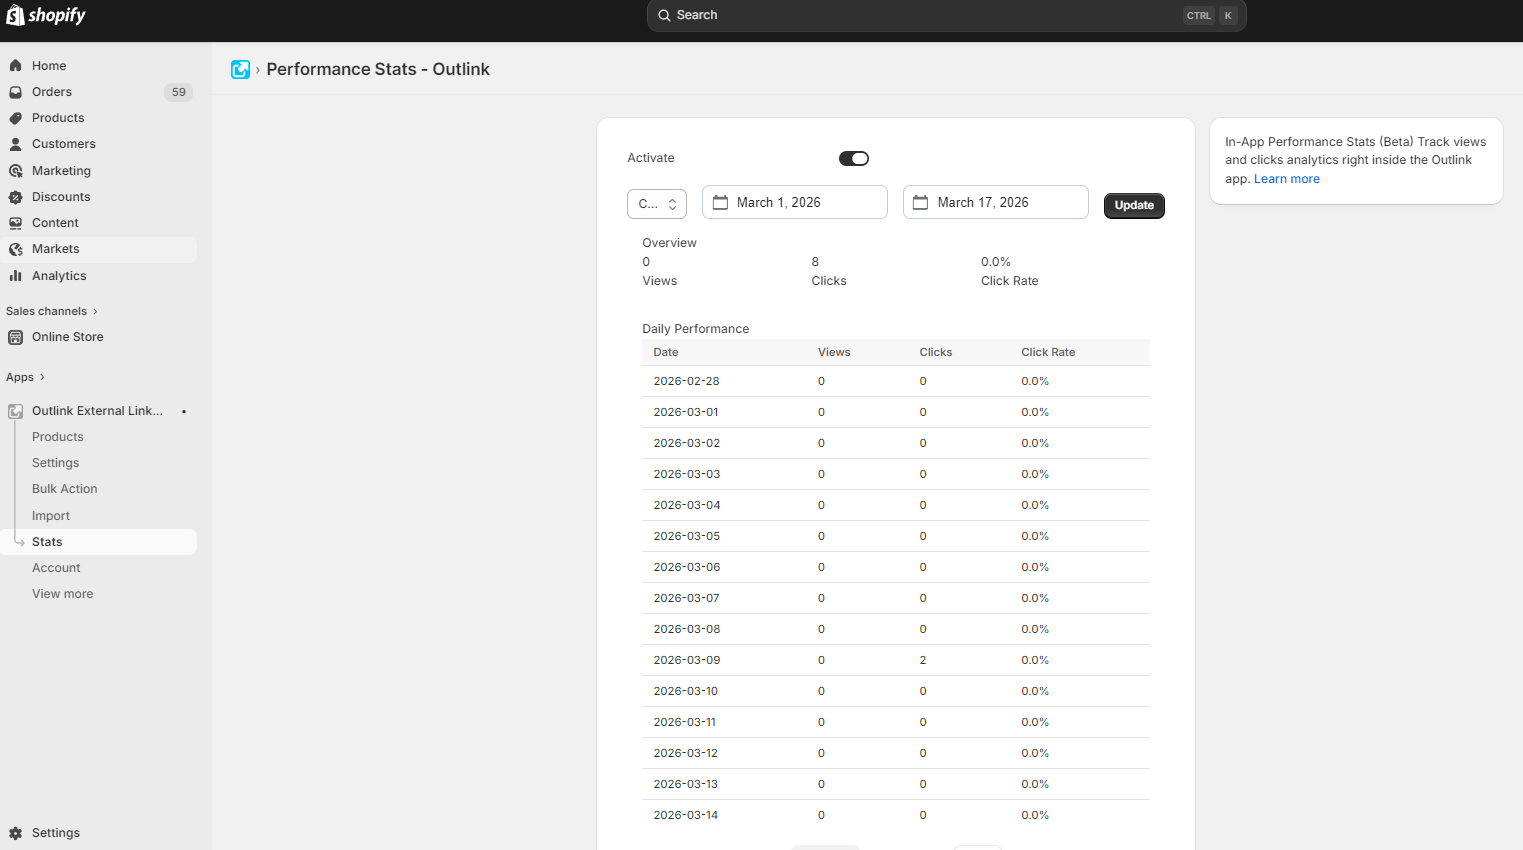Click the Daily Performance heading
Viewport: 1523px width, 850px height.
click(695, 329)
